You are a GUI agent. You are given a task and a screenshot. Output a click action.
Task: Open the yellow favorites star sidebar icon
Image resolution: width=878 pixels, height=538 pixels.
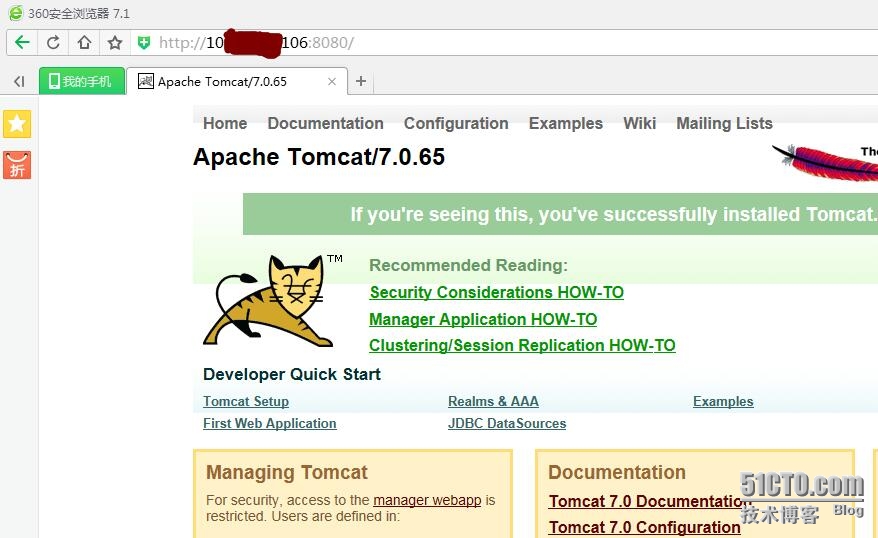[x=17, y=124]
